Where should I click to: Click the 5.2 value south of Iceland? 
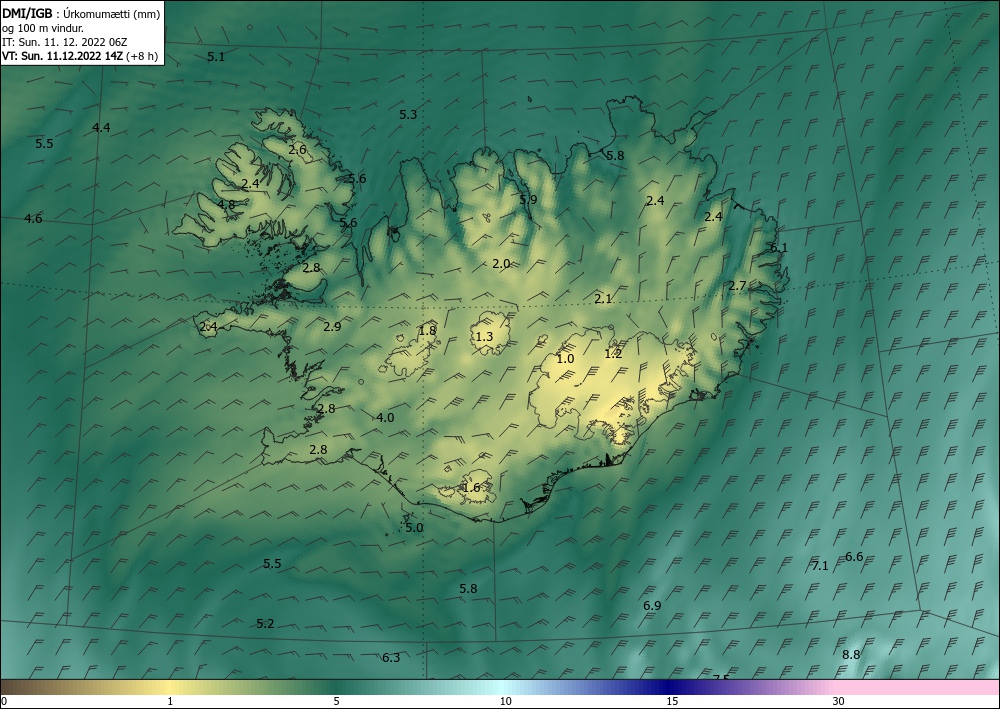click(x=265, y=624)
